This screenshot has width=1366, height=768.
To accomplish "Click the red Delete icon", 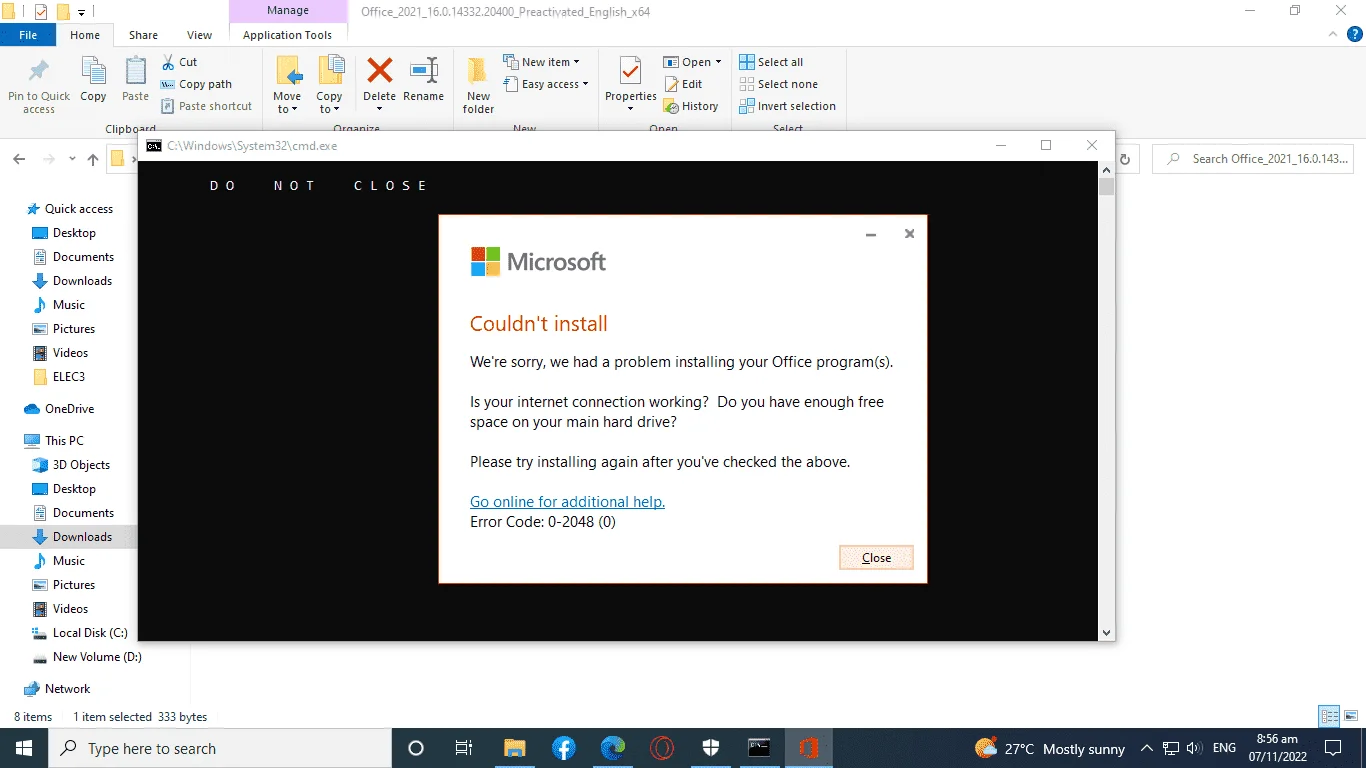I will coord(379,72).
